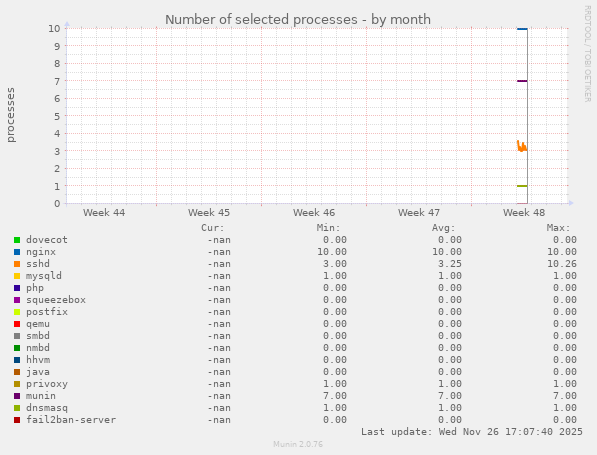597x455 pixels.
Task: Select the nginx legend label
Action: (x=41, y=252)
